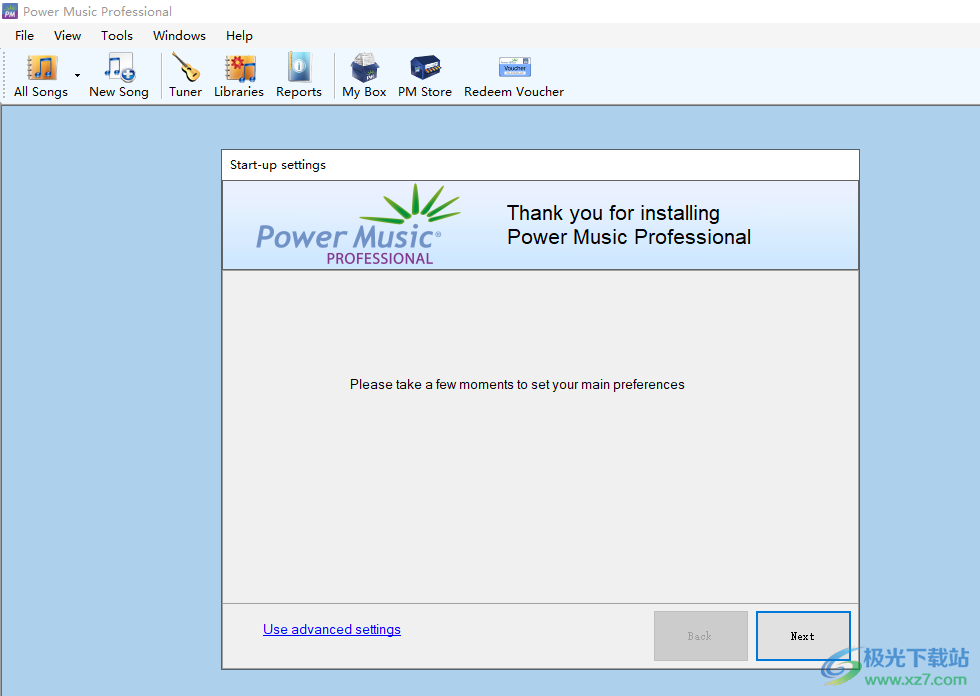Click the 'Thank you for installing' heading
Viewport: 980px width, 696px height.
(x=629, y=225)
